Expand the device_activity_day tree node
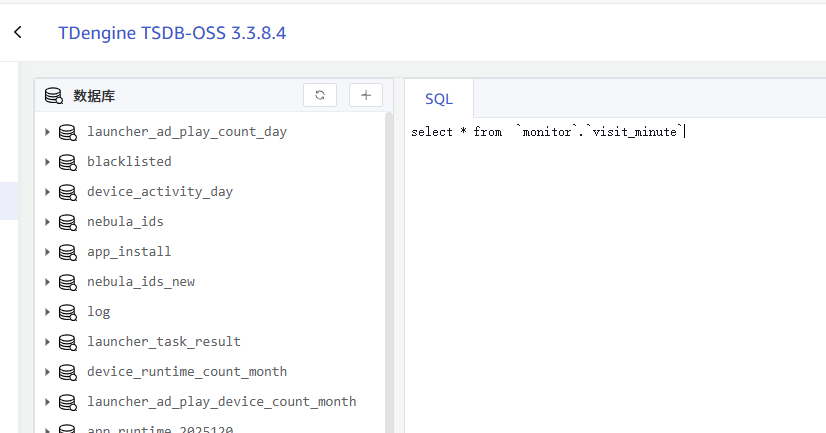This screenshot has height=433, width=826. (47, 192)
